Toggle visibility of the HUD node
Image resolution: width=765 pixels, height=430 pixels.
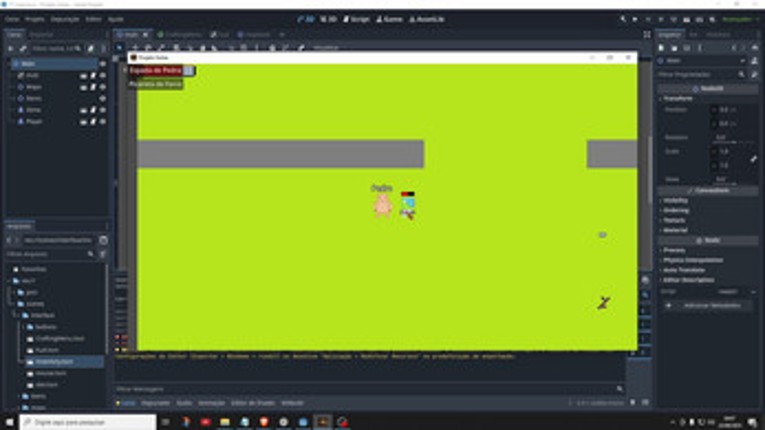[102, 75]
